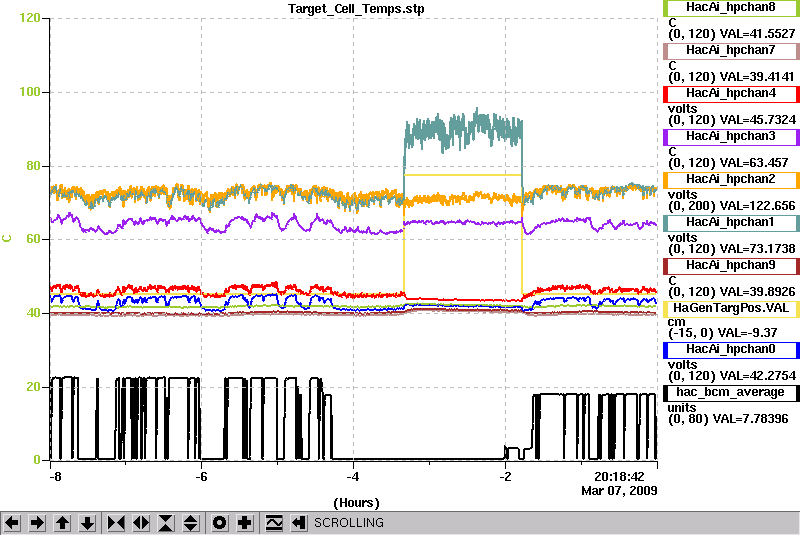
Task: Click the vertical expand (up-down triangles) icon
Action: pos(191,523)
